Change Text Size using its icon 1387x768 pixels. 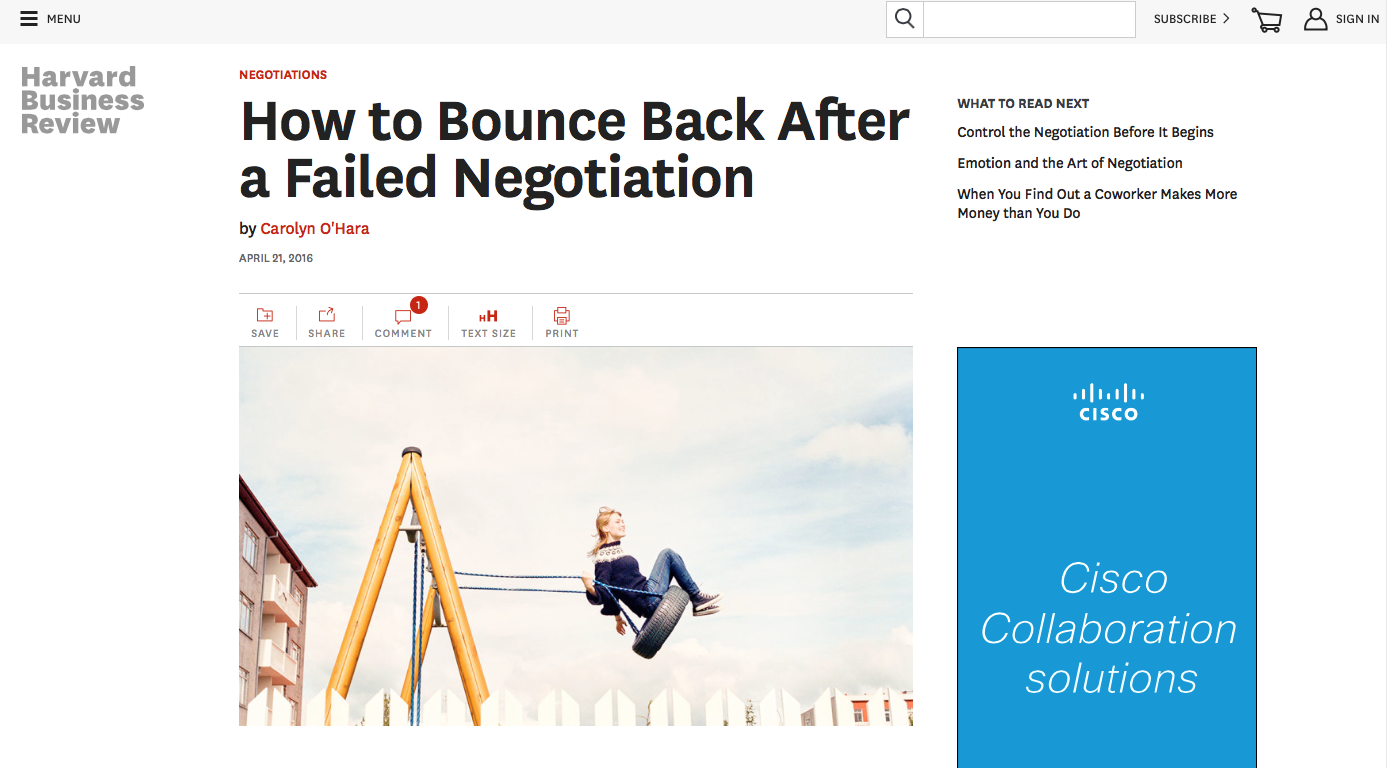(x=488, y=316)
